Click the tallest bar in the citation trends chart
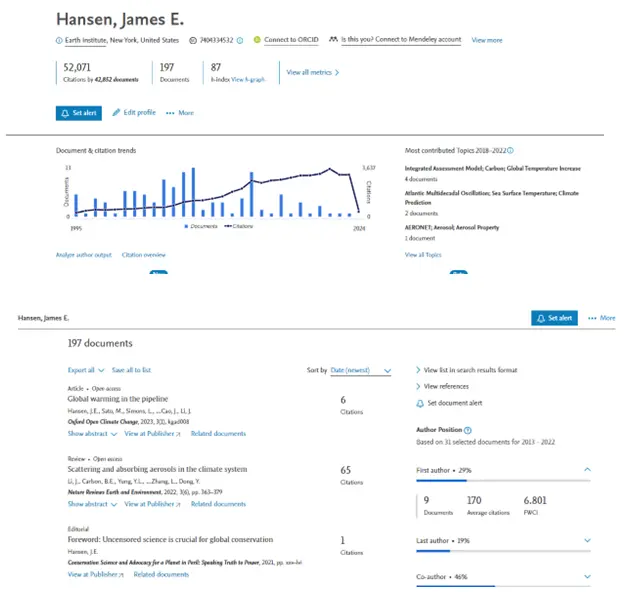Screen dimensions: 632x607 [x=193, y=192]
